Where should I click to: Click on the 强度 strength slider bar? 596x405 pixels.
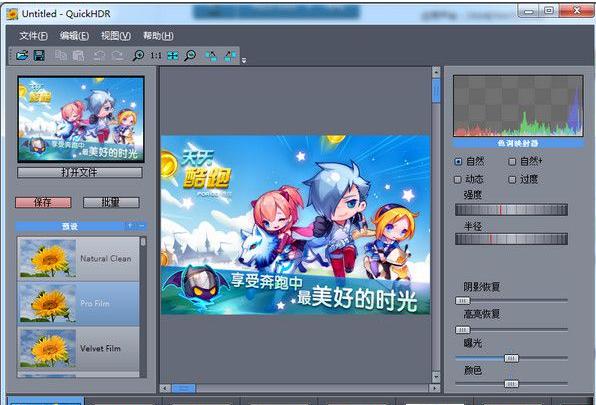511,210
